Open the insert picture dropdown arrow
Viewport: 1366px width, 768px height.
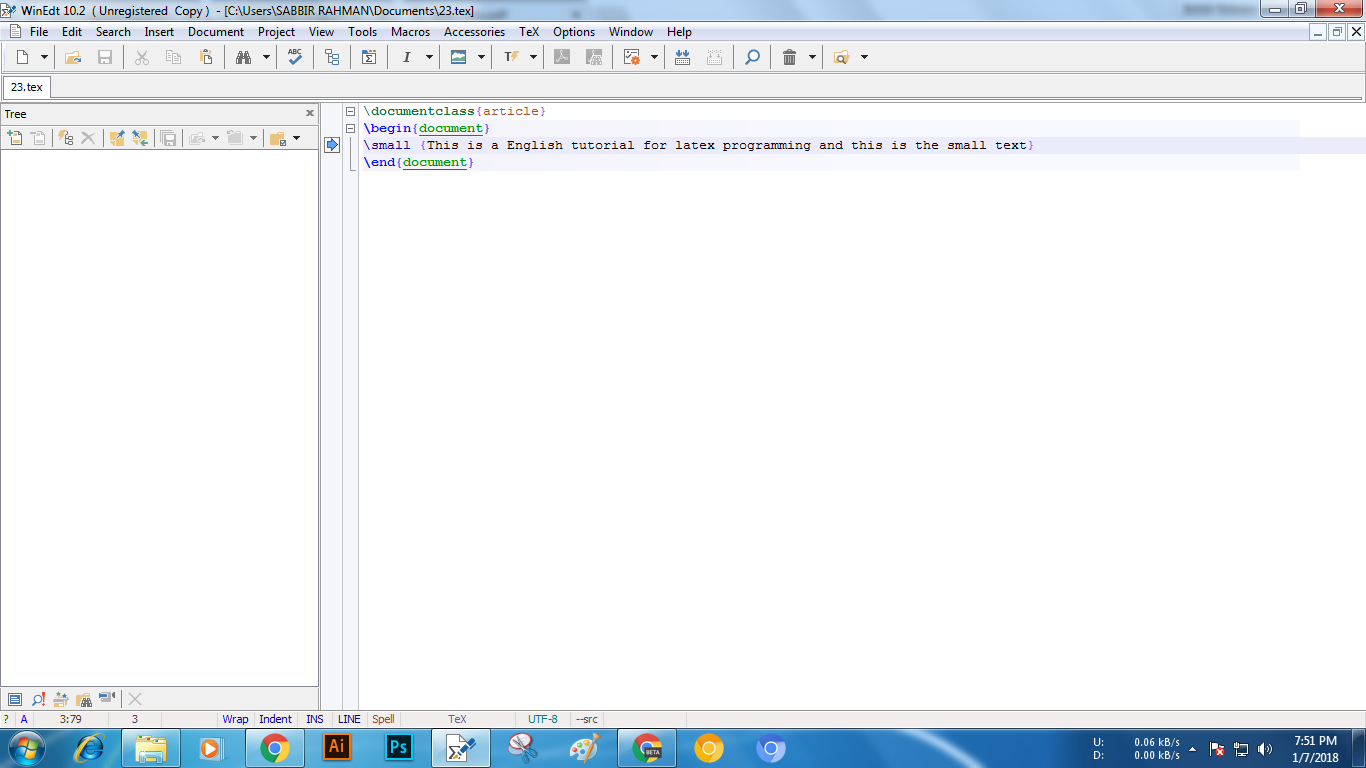click(481, 58)
